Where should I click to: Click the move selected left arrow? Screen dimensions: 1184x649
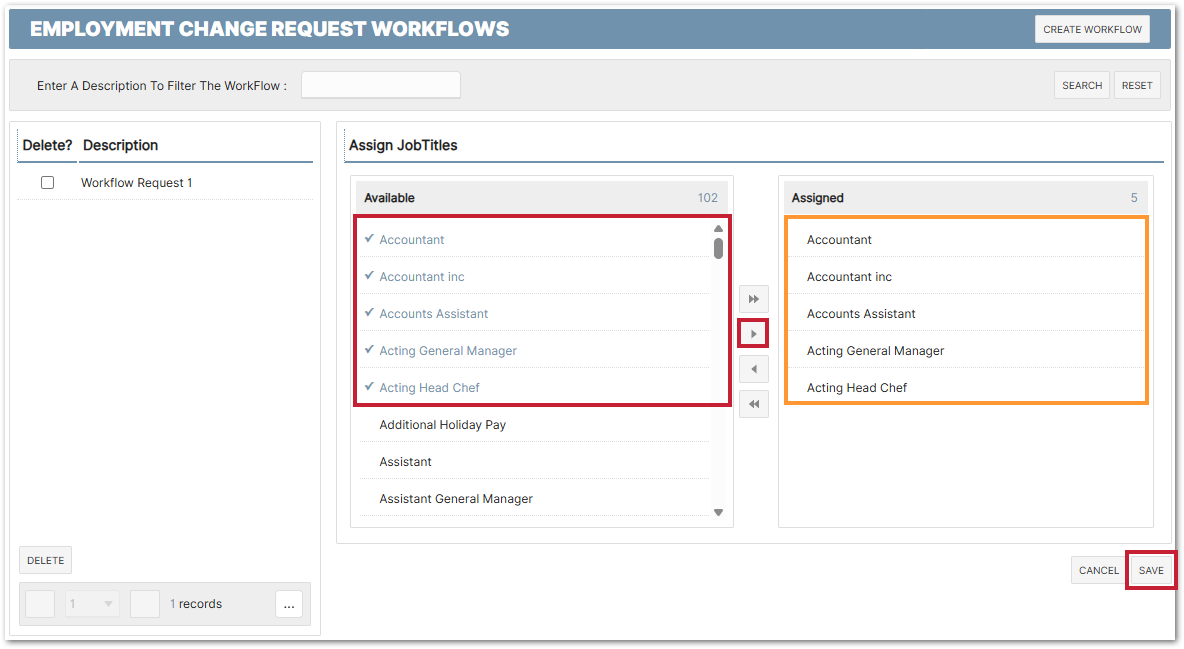753,369
